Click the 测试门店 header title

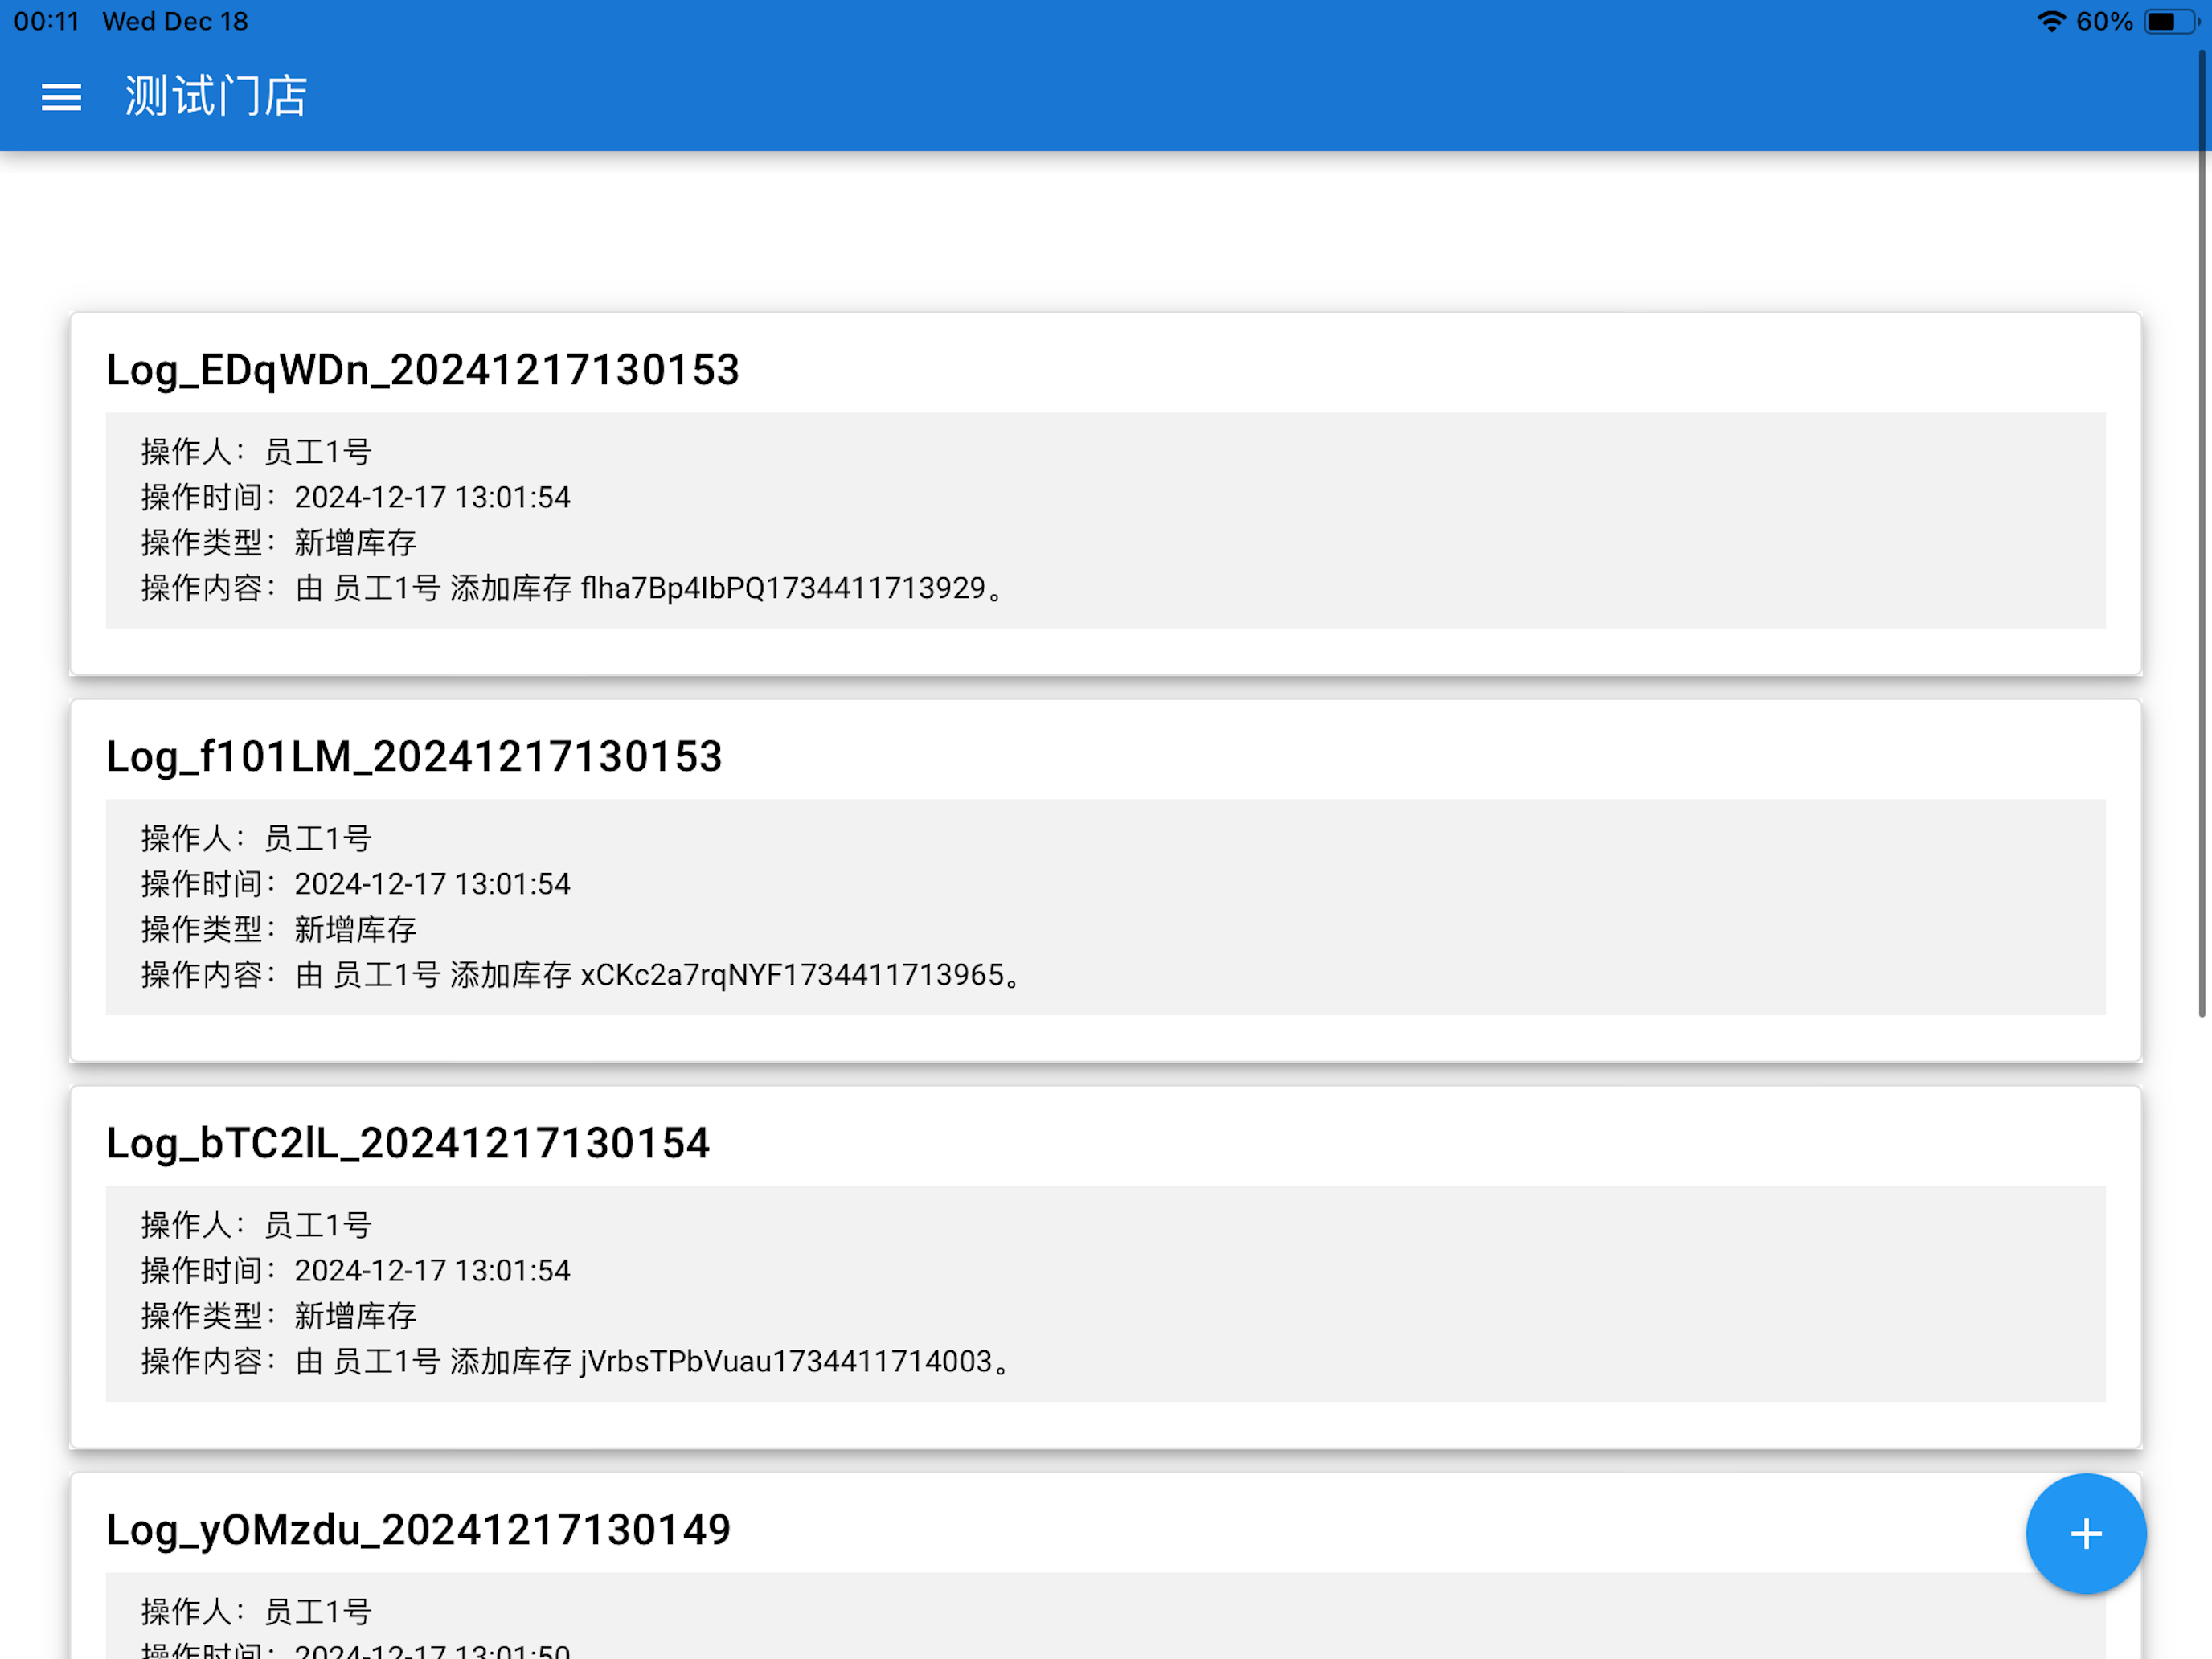point(216,97)
